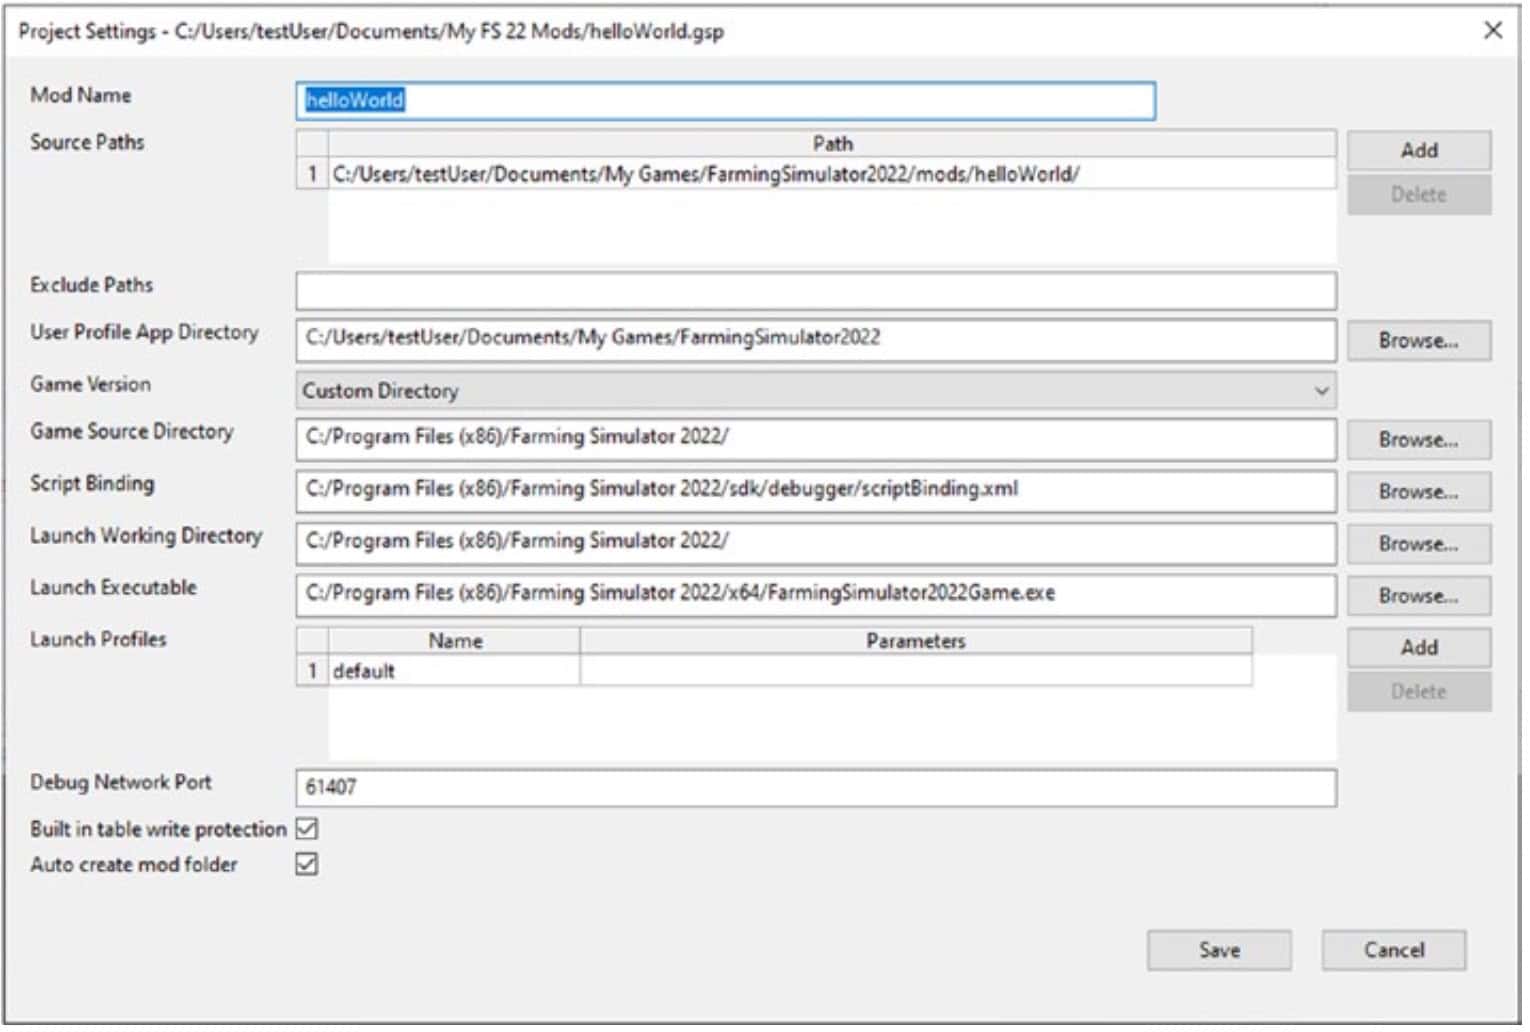Viewport: 1530px width, 1032px height.
Task: Click row number 1 in Source Paths
Action: (x=312, y=174)
